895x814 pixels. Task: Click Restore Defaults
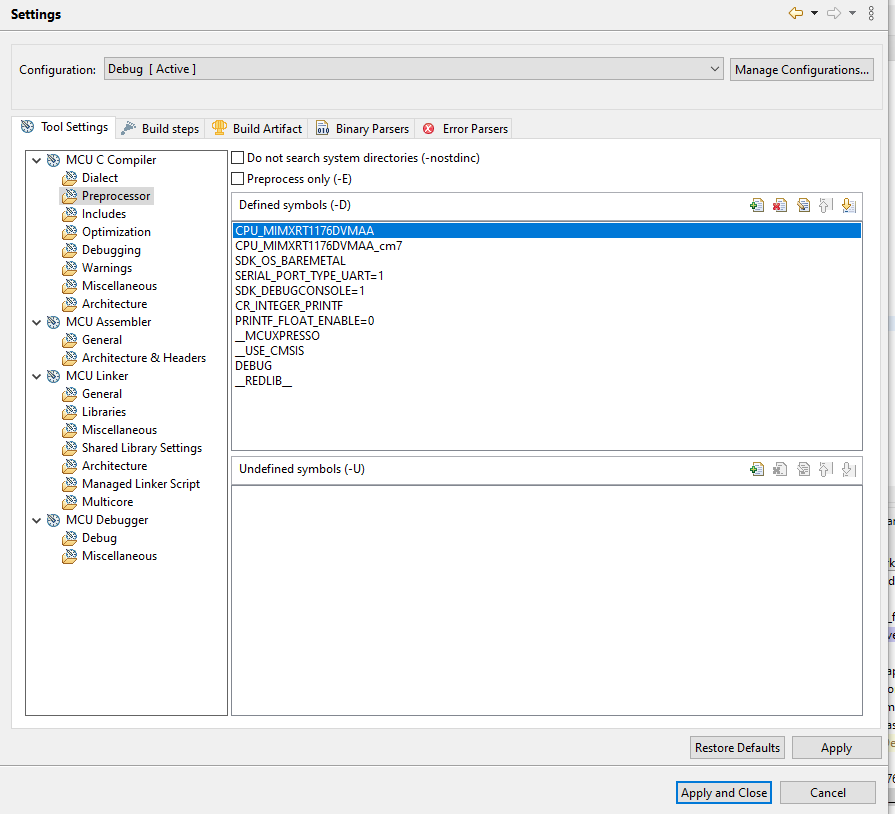click(737, 747)
